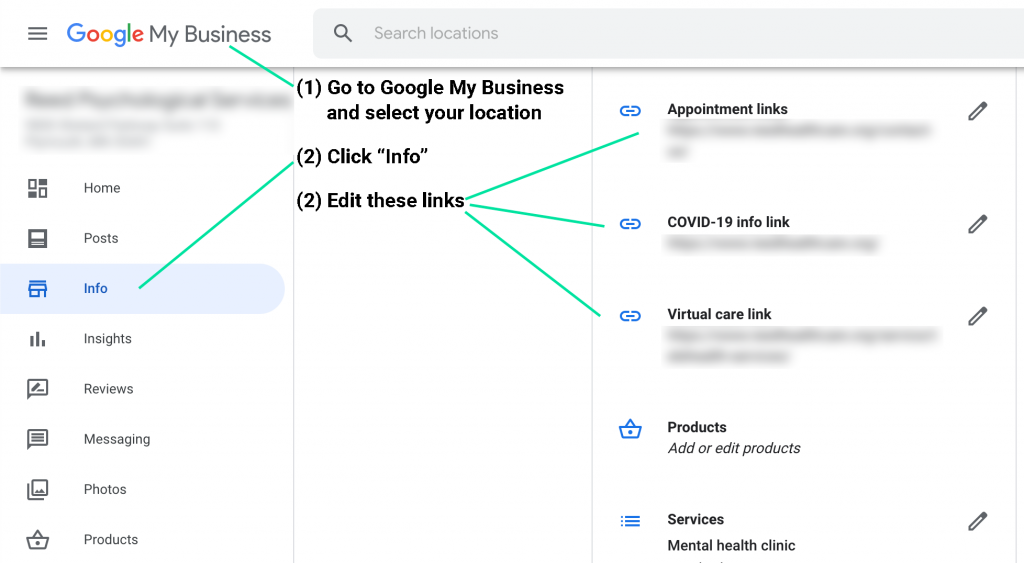The width and height of the screenshot is (1024, 563).
Task: Click the Reviews icon in sidebar
Action: click(38, 389)
